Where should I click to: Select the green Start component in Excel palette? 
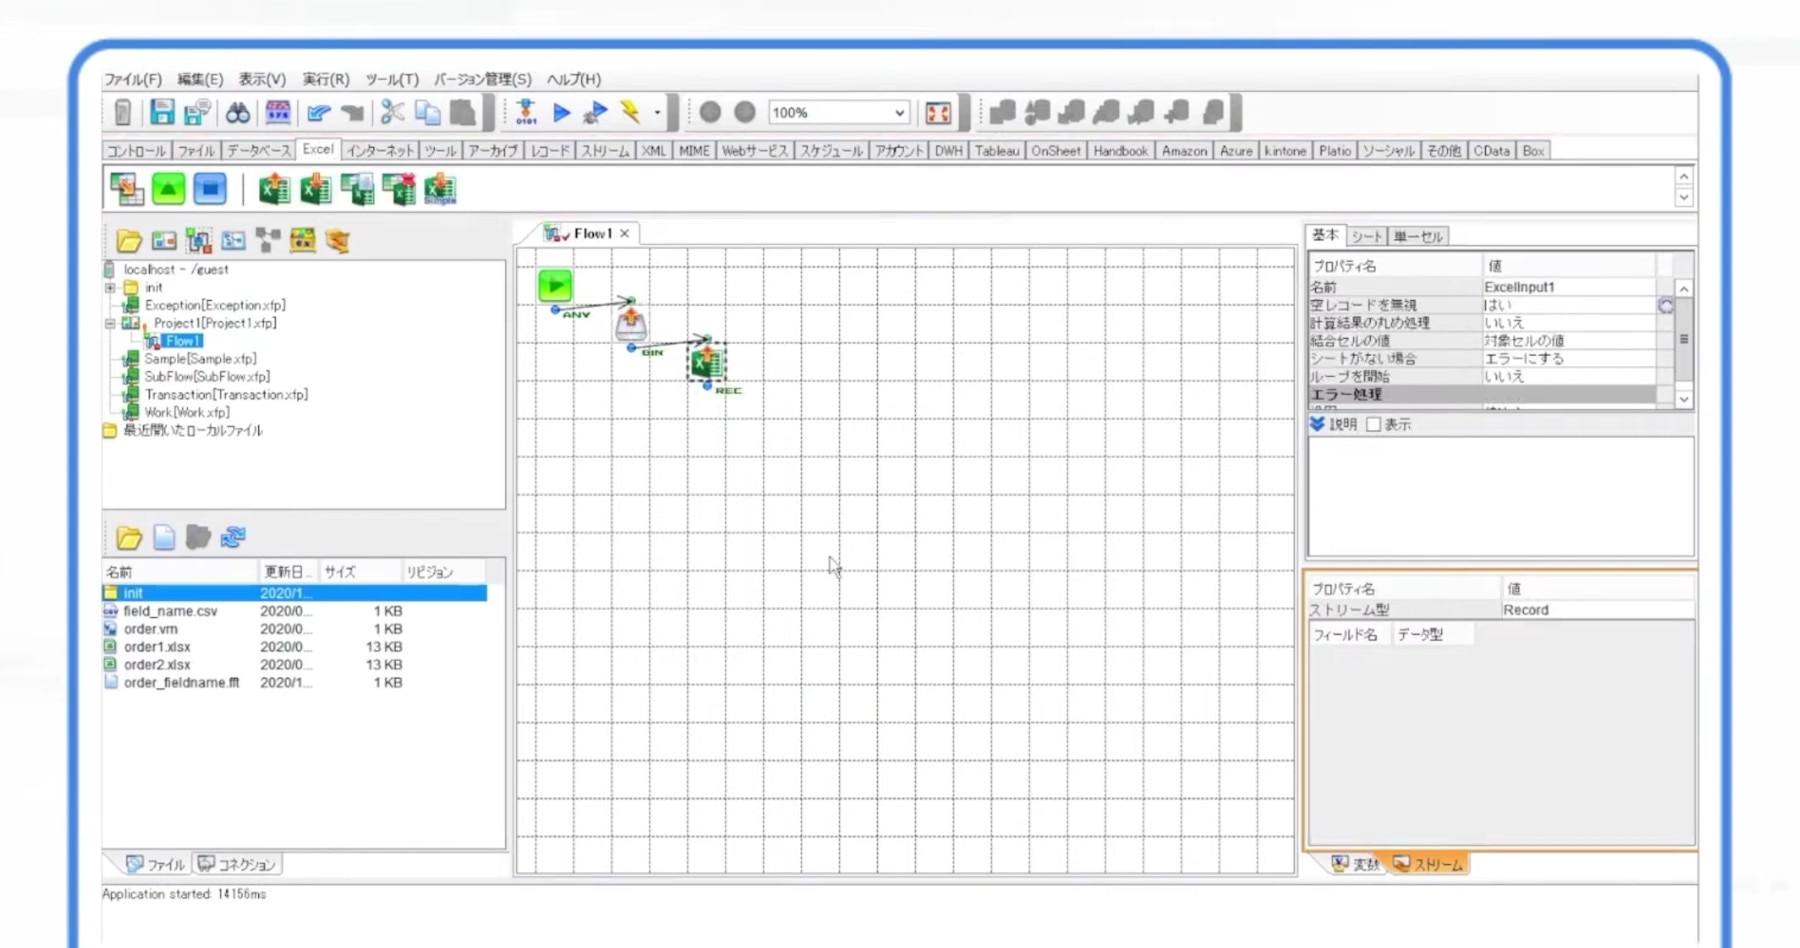tap(169, 188)
